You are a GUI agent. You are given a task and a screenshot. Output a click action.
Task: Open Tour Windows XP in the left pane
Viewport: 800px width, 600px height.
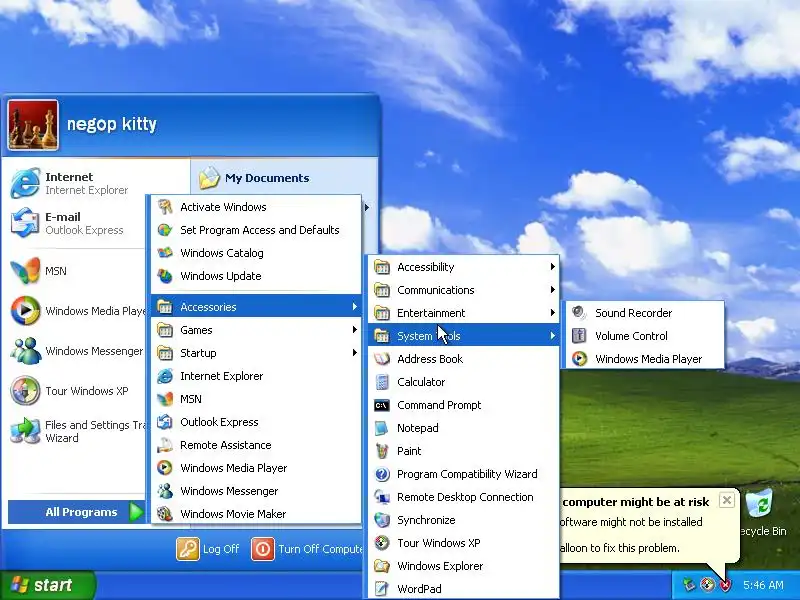(77, 391)
